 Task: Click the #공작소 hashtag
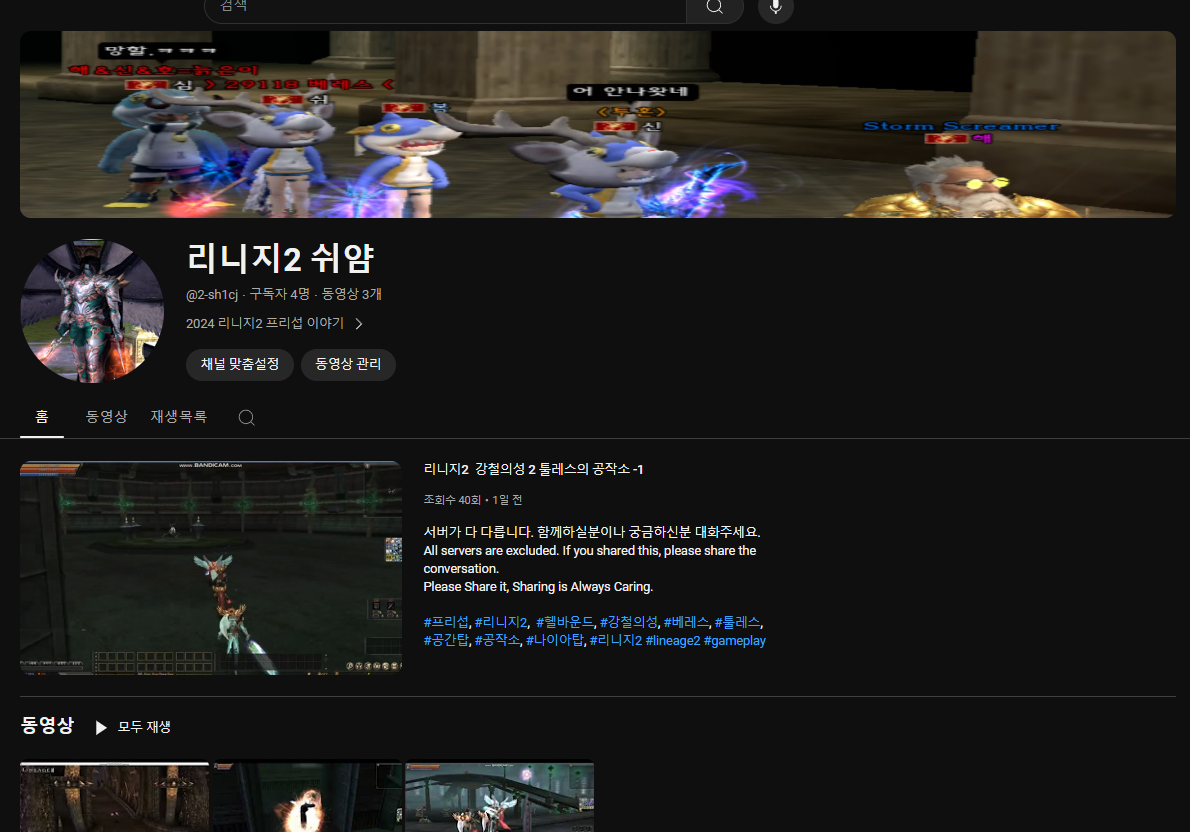(497, 641)
